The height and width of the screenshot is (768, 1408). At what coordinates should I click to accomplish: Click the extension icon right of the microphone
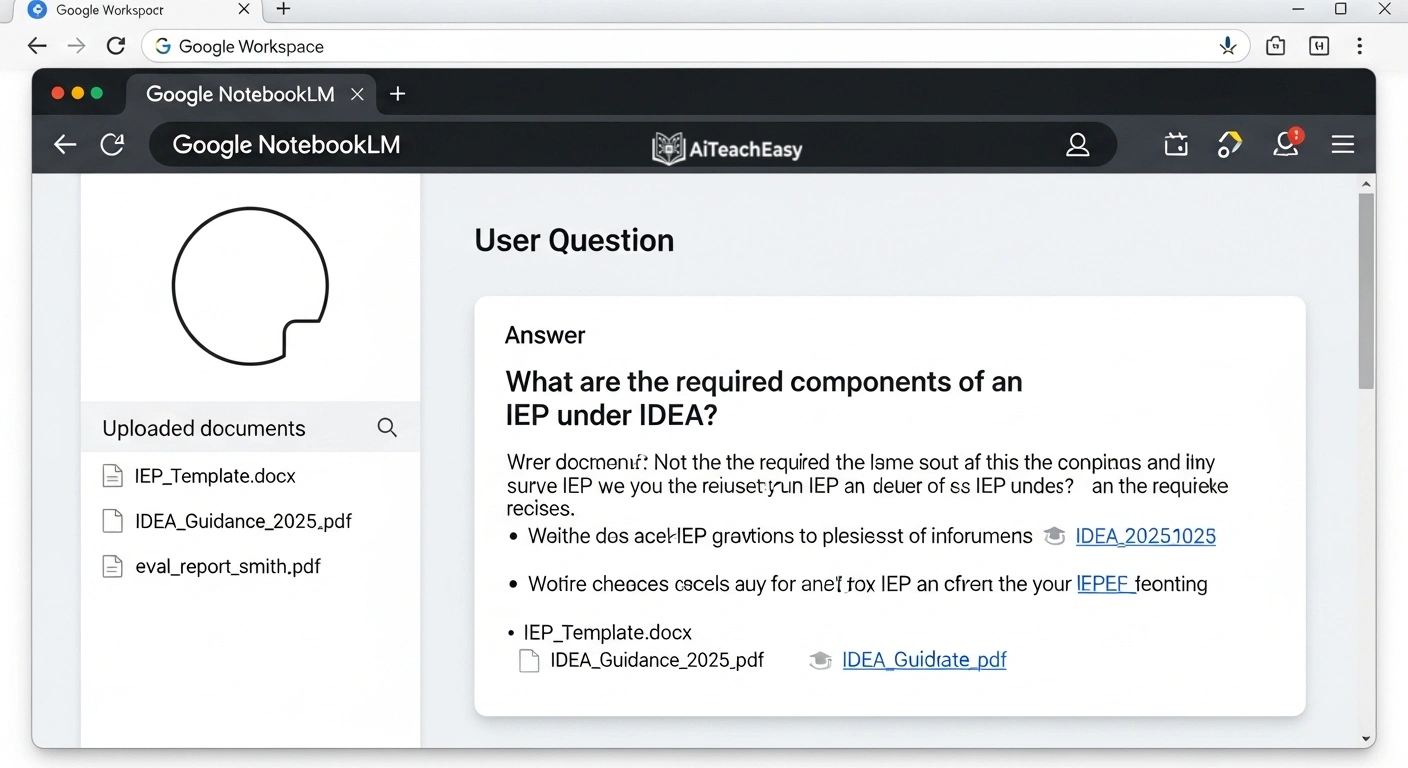1275,46
